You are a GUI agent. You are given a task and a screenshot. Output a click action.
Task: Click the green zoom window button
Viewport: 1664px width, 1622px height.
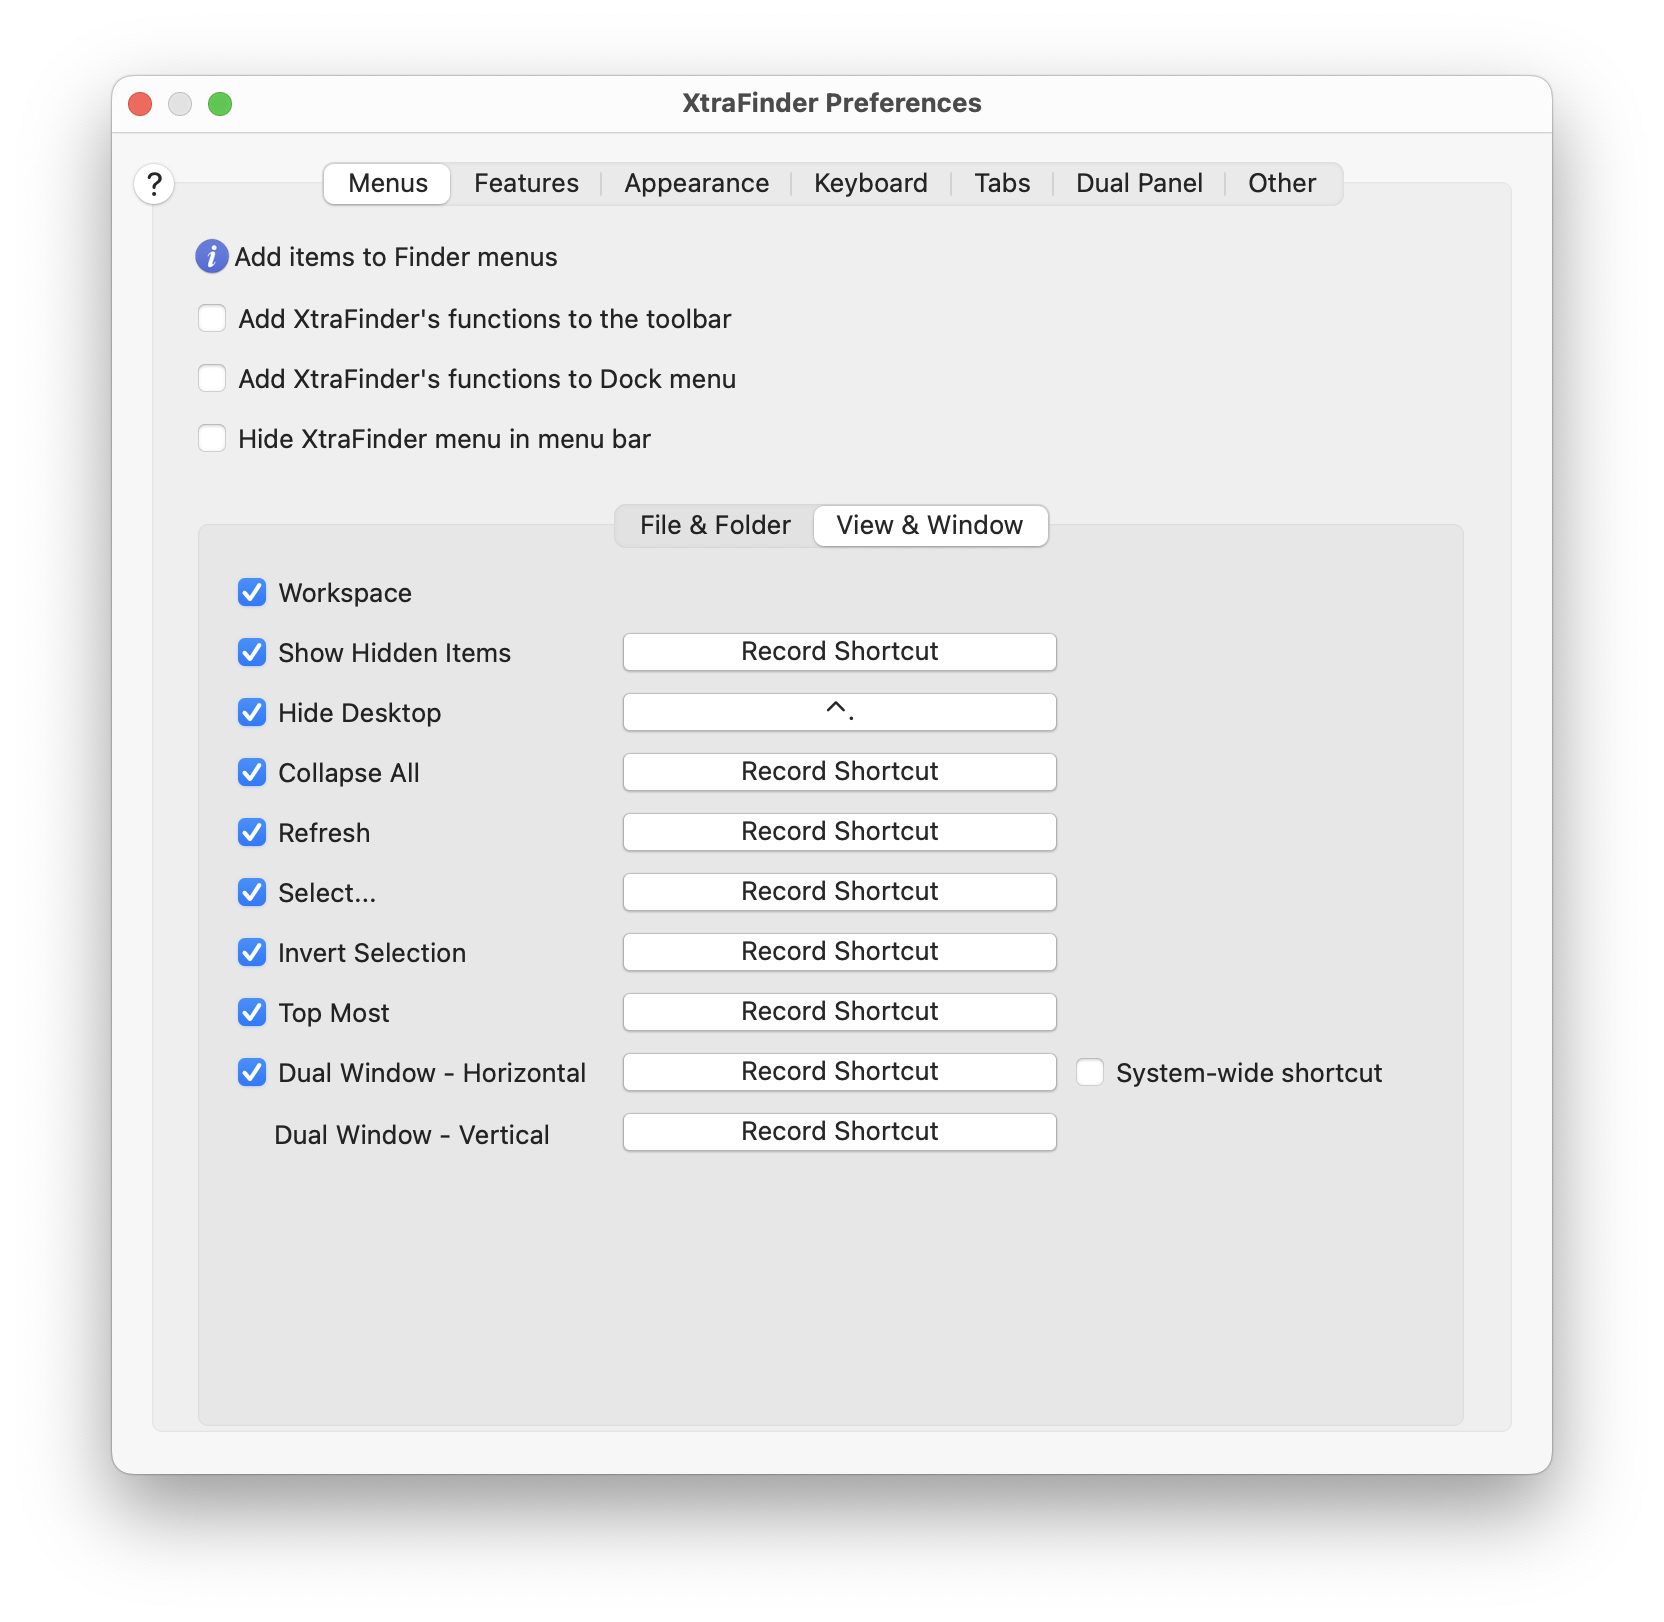pos(220,104)
